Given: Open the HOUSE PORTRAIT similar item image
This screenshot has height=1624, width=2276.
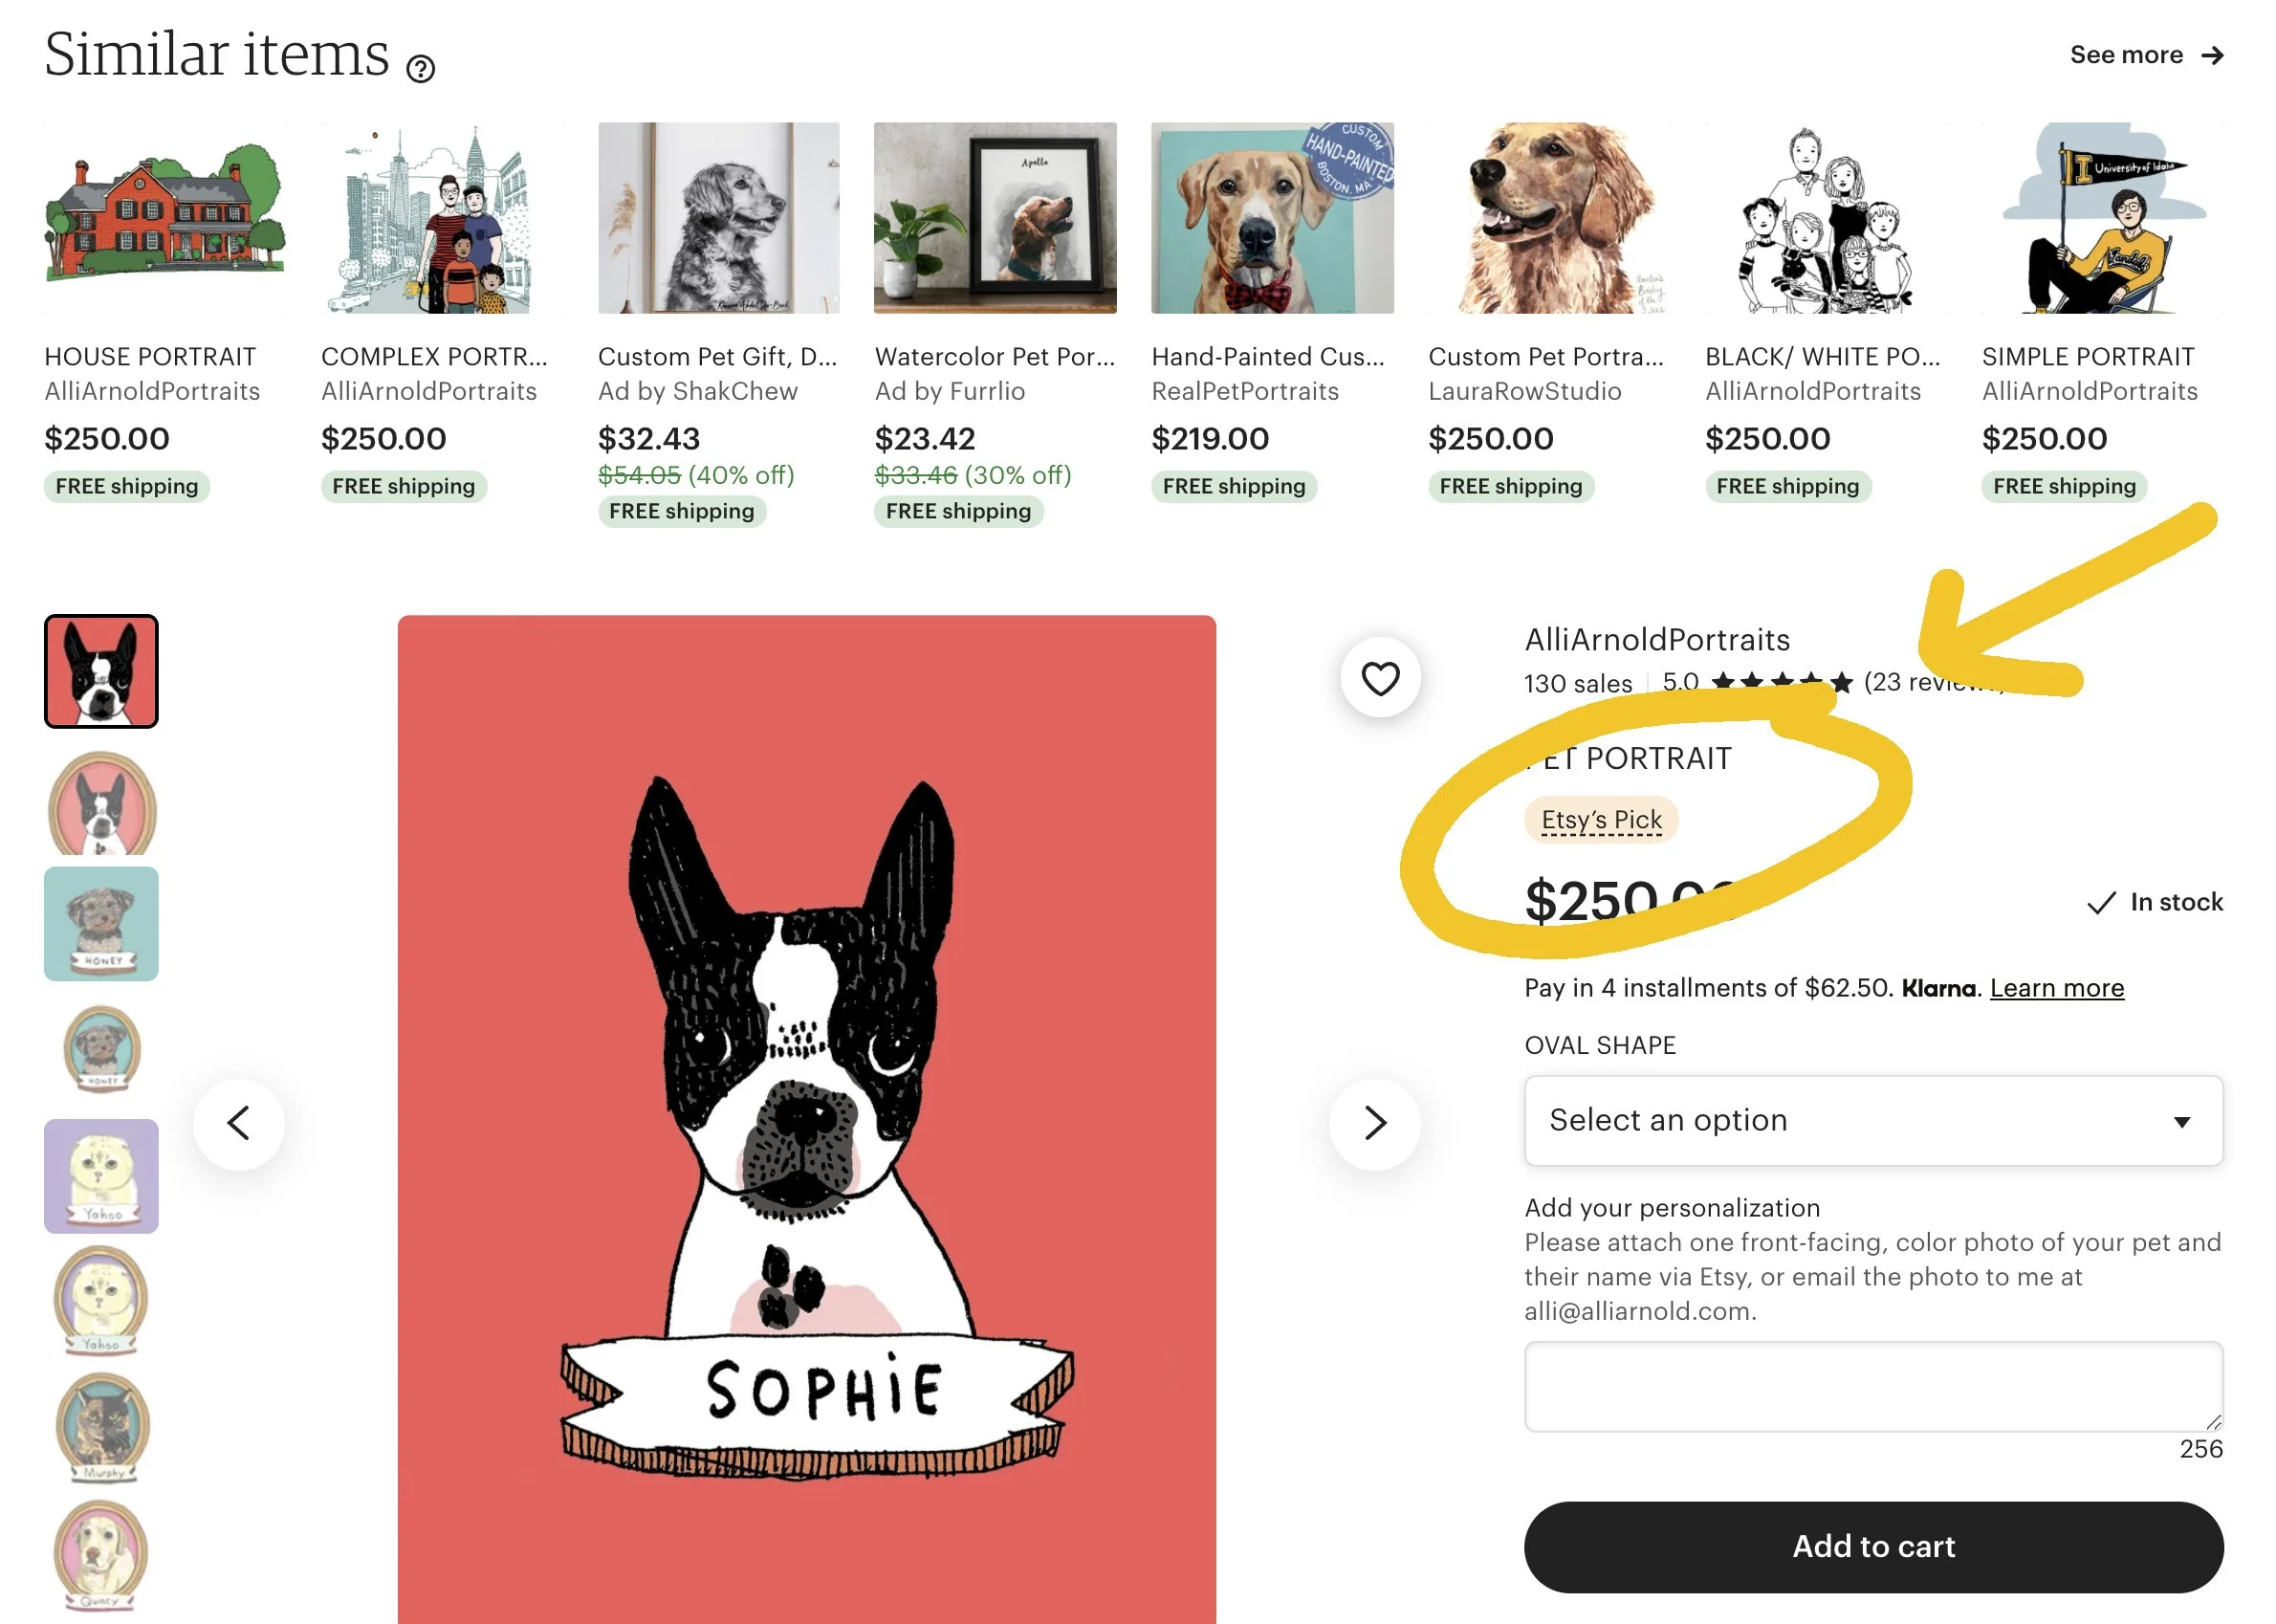Looking at the screenshot, I should 165,218.
